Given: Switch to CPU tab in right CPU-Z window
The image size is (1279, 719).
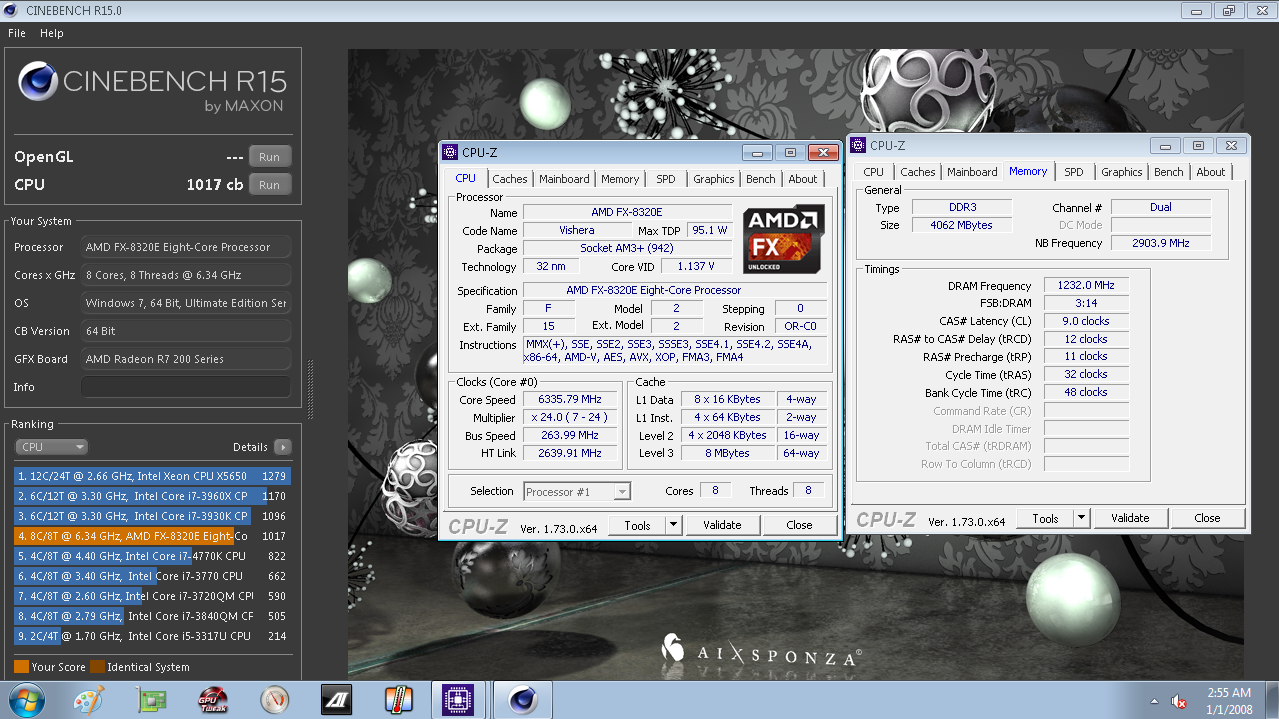Looking at the screenshot, I should pos(874,172).
